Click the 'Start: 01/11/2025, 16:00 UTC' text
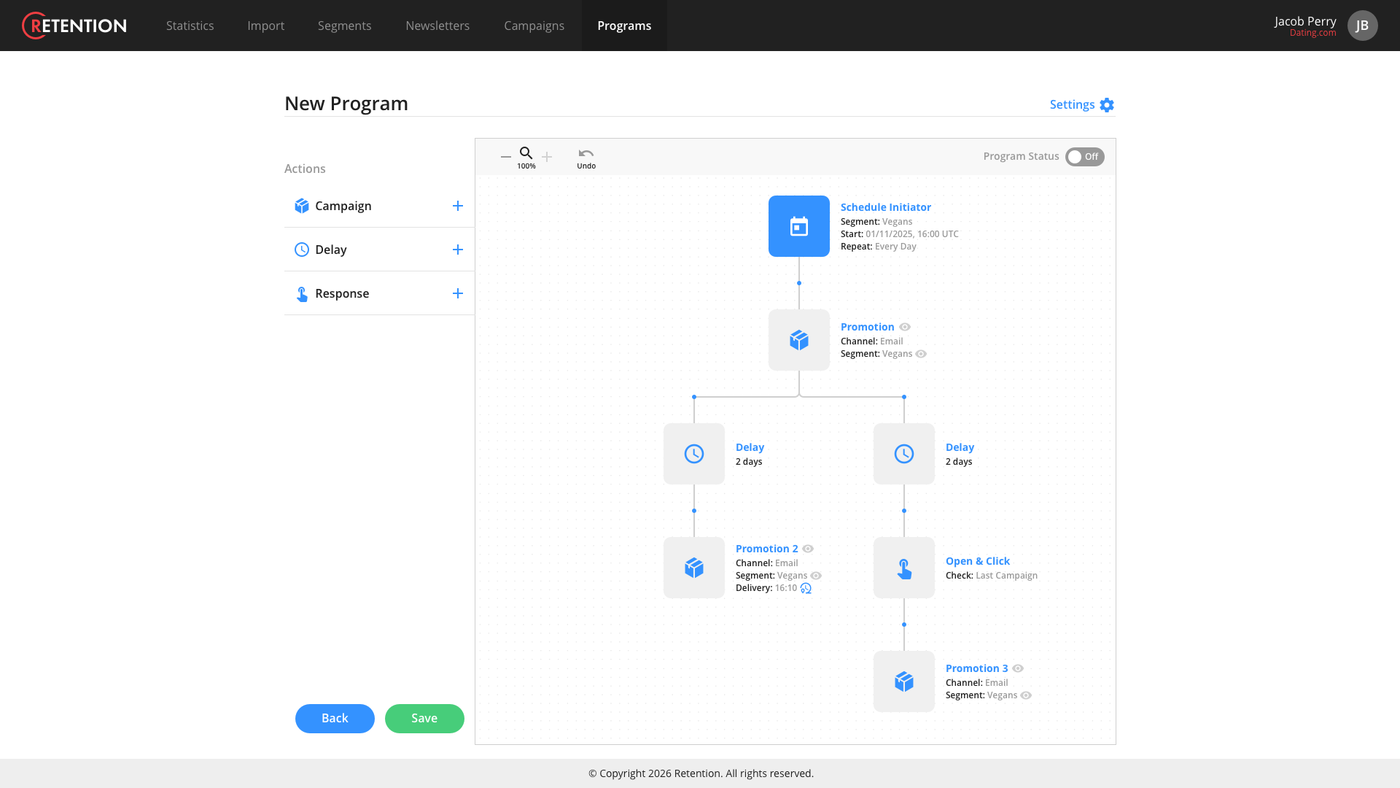Screen dimensions: 1400x788 pos(899,234)
